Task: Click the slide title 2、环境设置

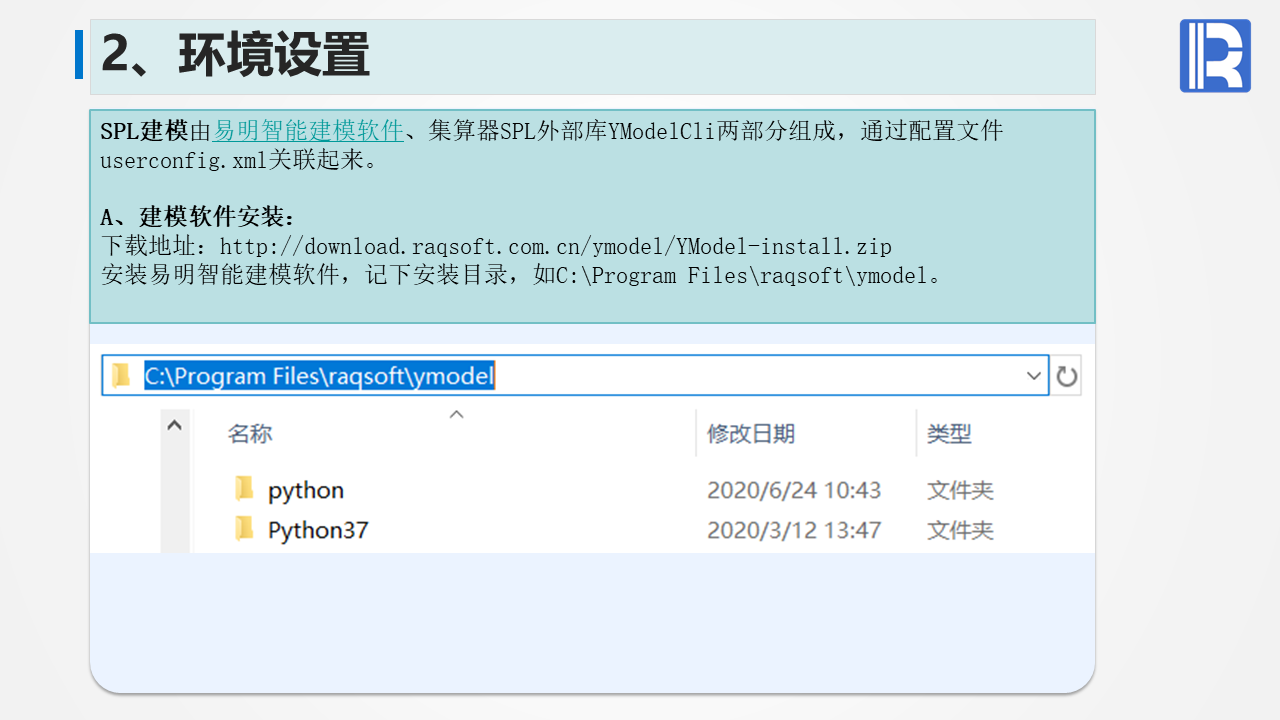Action: 236,55
